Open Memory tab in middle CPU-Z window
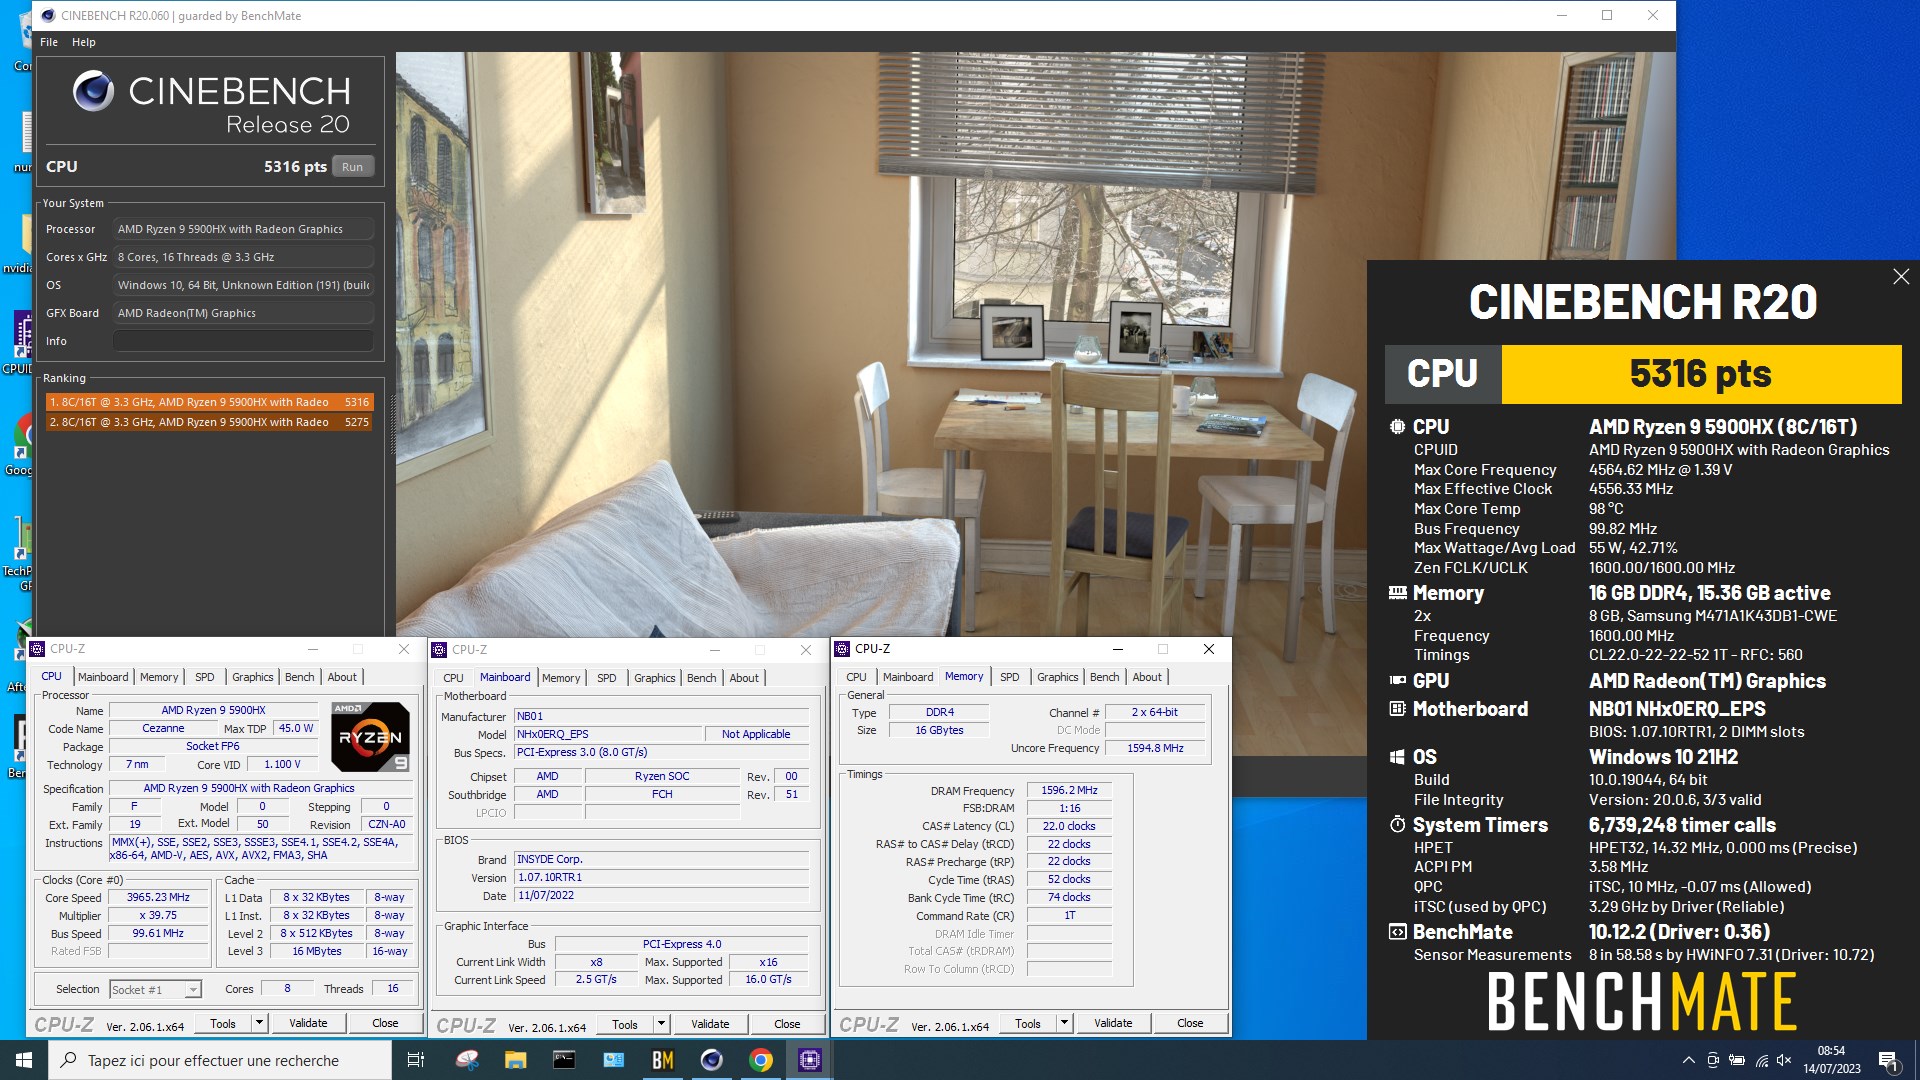 (561, 678)
